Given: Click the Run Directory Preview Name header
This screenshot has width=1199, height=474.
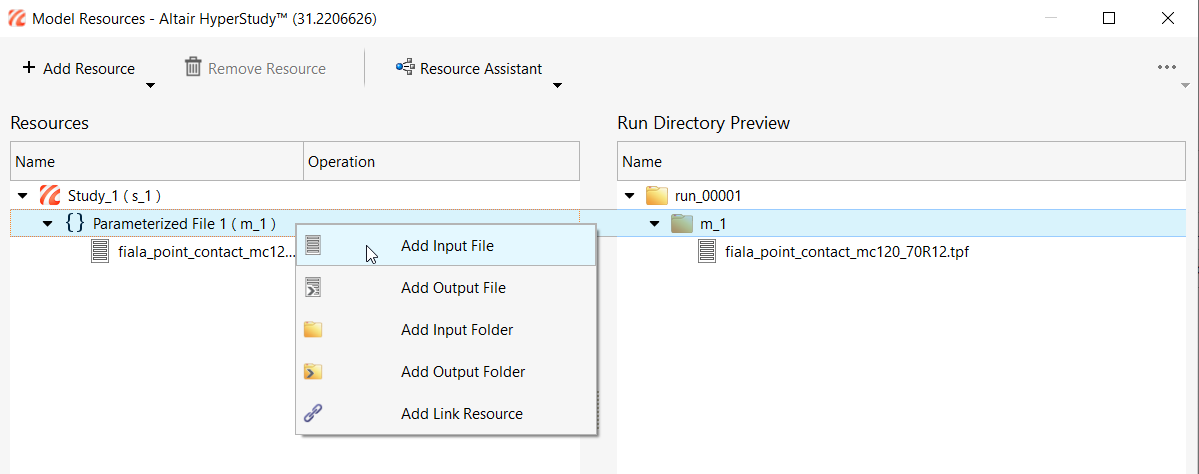Looking at the screenshot, I should coord(901,162).
